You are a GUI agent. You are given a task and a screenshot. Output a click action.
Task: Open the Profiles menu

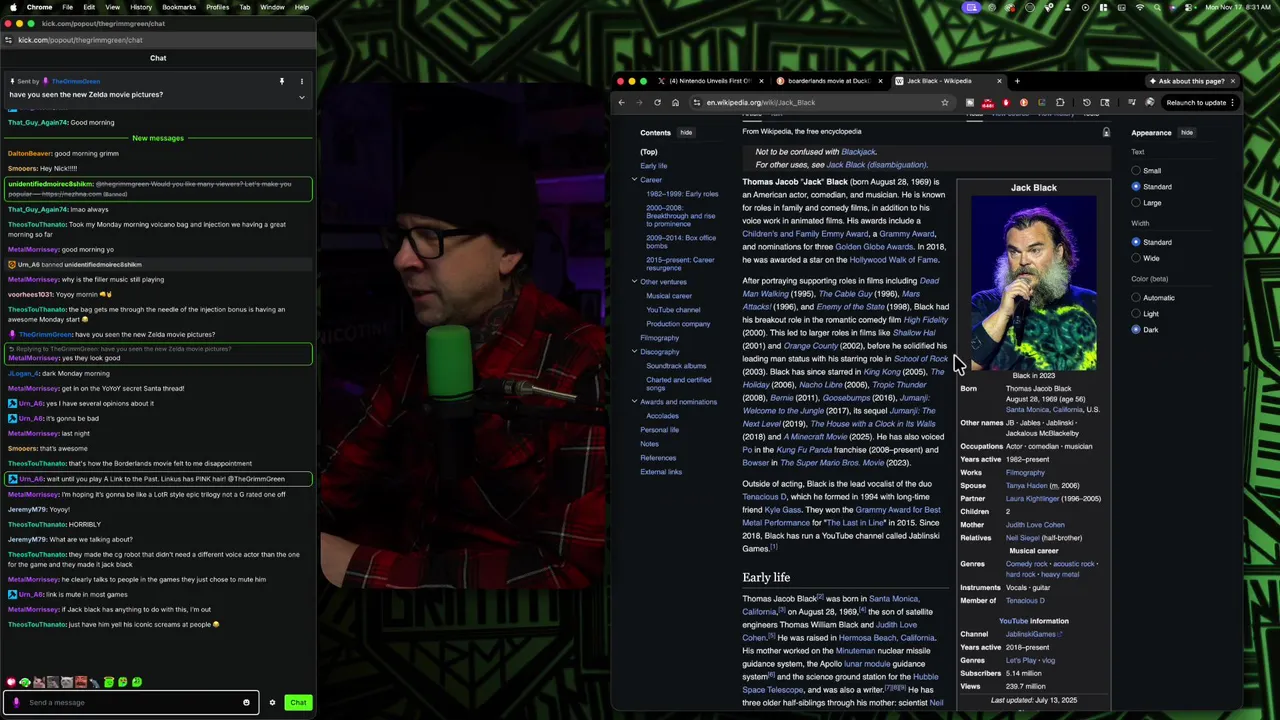(x=217, y=7)
